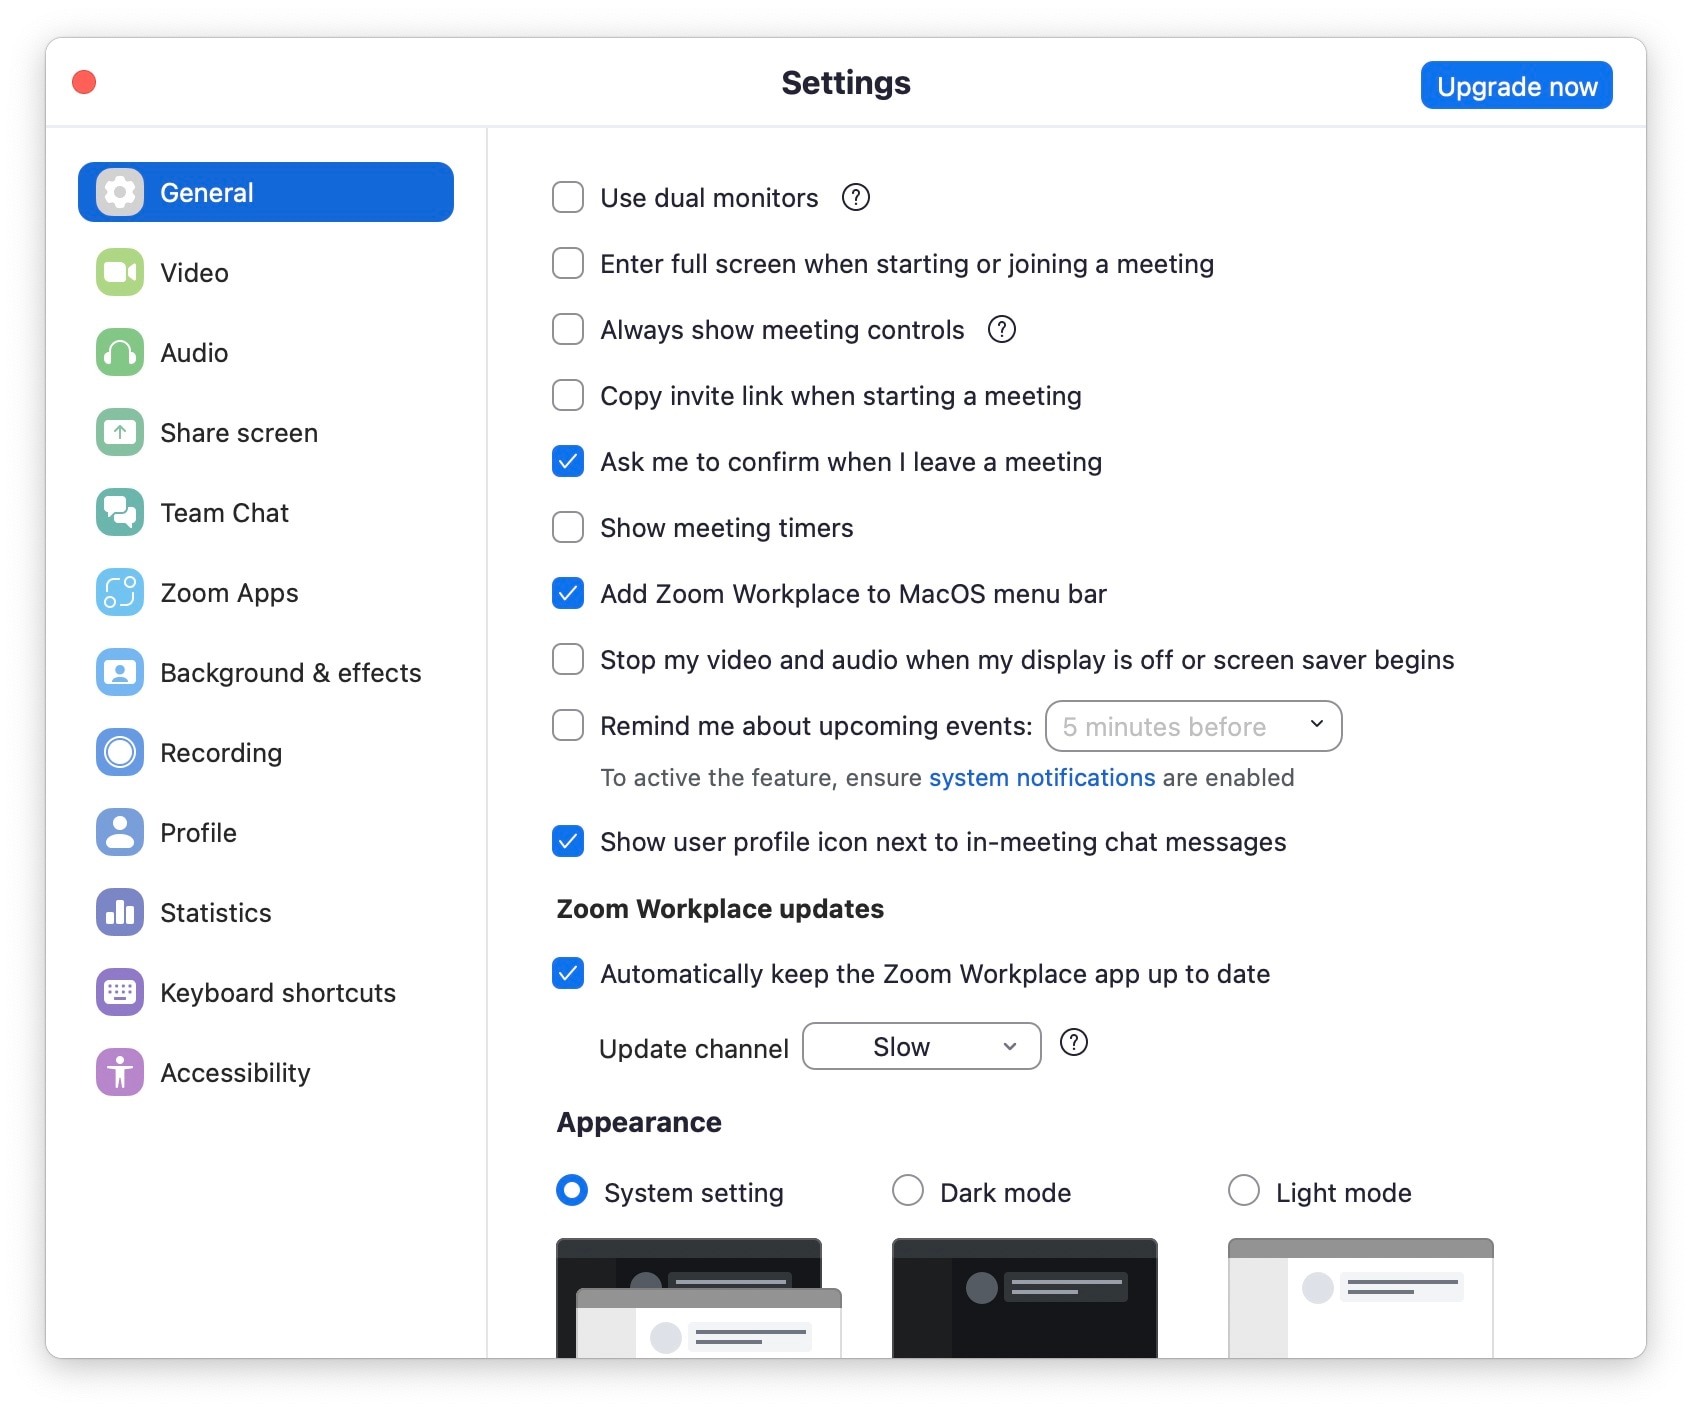Open Profile settings

pyautogui.click(x=266, y=832)
